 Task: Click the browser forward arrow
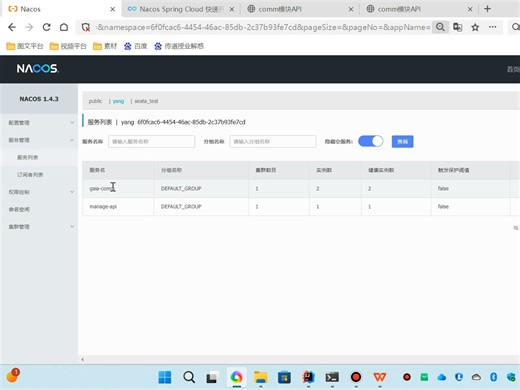[29, 27]
